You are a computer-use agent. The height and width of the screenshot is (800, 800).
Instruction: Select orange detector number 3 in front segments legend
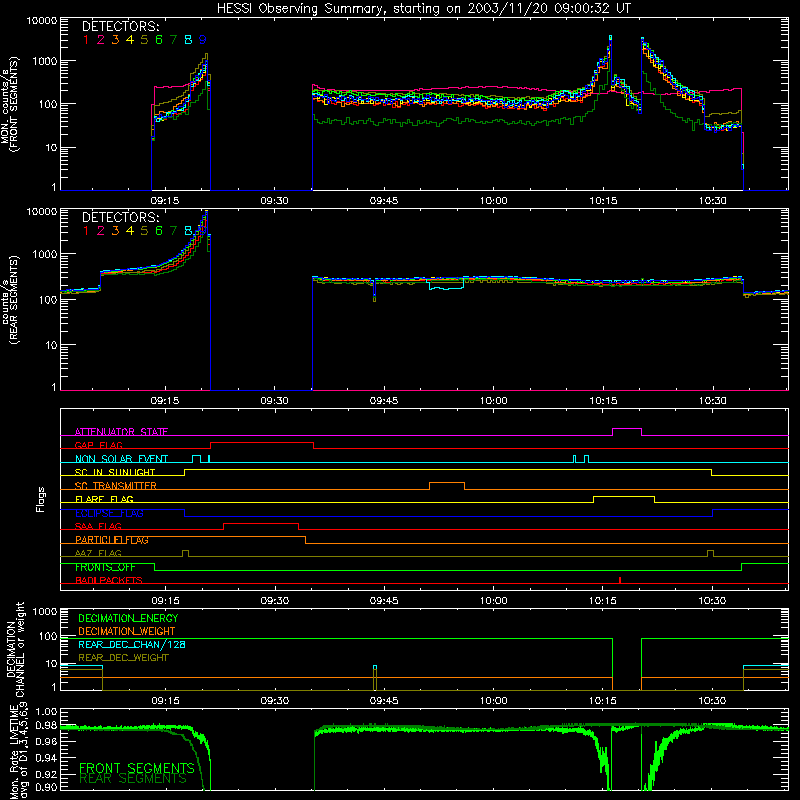tap(115, 40)
